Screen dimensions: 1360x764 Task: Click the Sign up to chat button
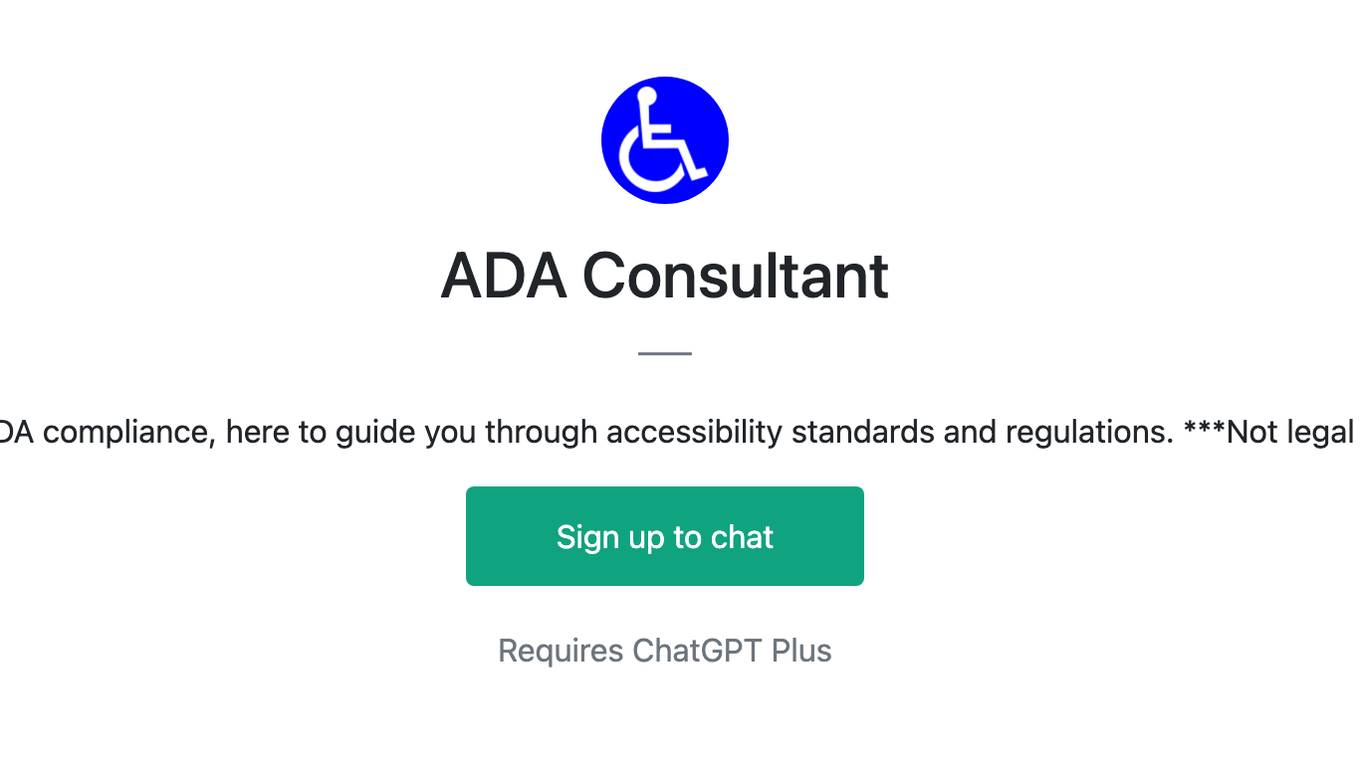(x=665, y=536)
